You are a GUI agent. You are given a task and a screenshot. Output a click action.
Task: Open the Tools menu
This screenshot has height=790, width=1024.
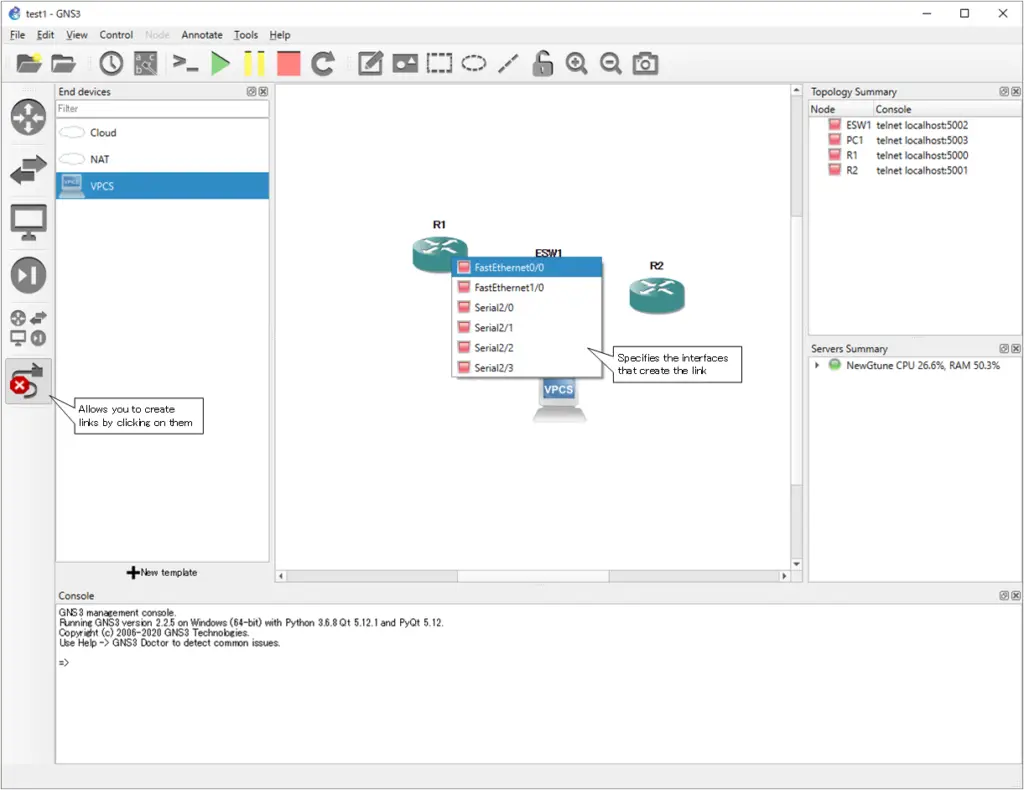(246, 35)
